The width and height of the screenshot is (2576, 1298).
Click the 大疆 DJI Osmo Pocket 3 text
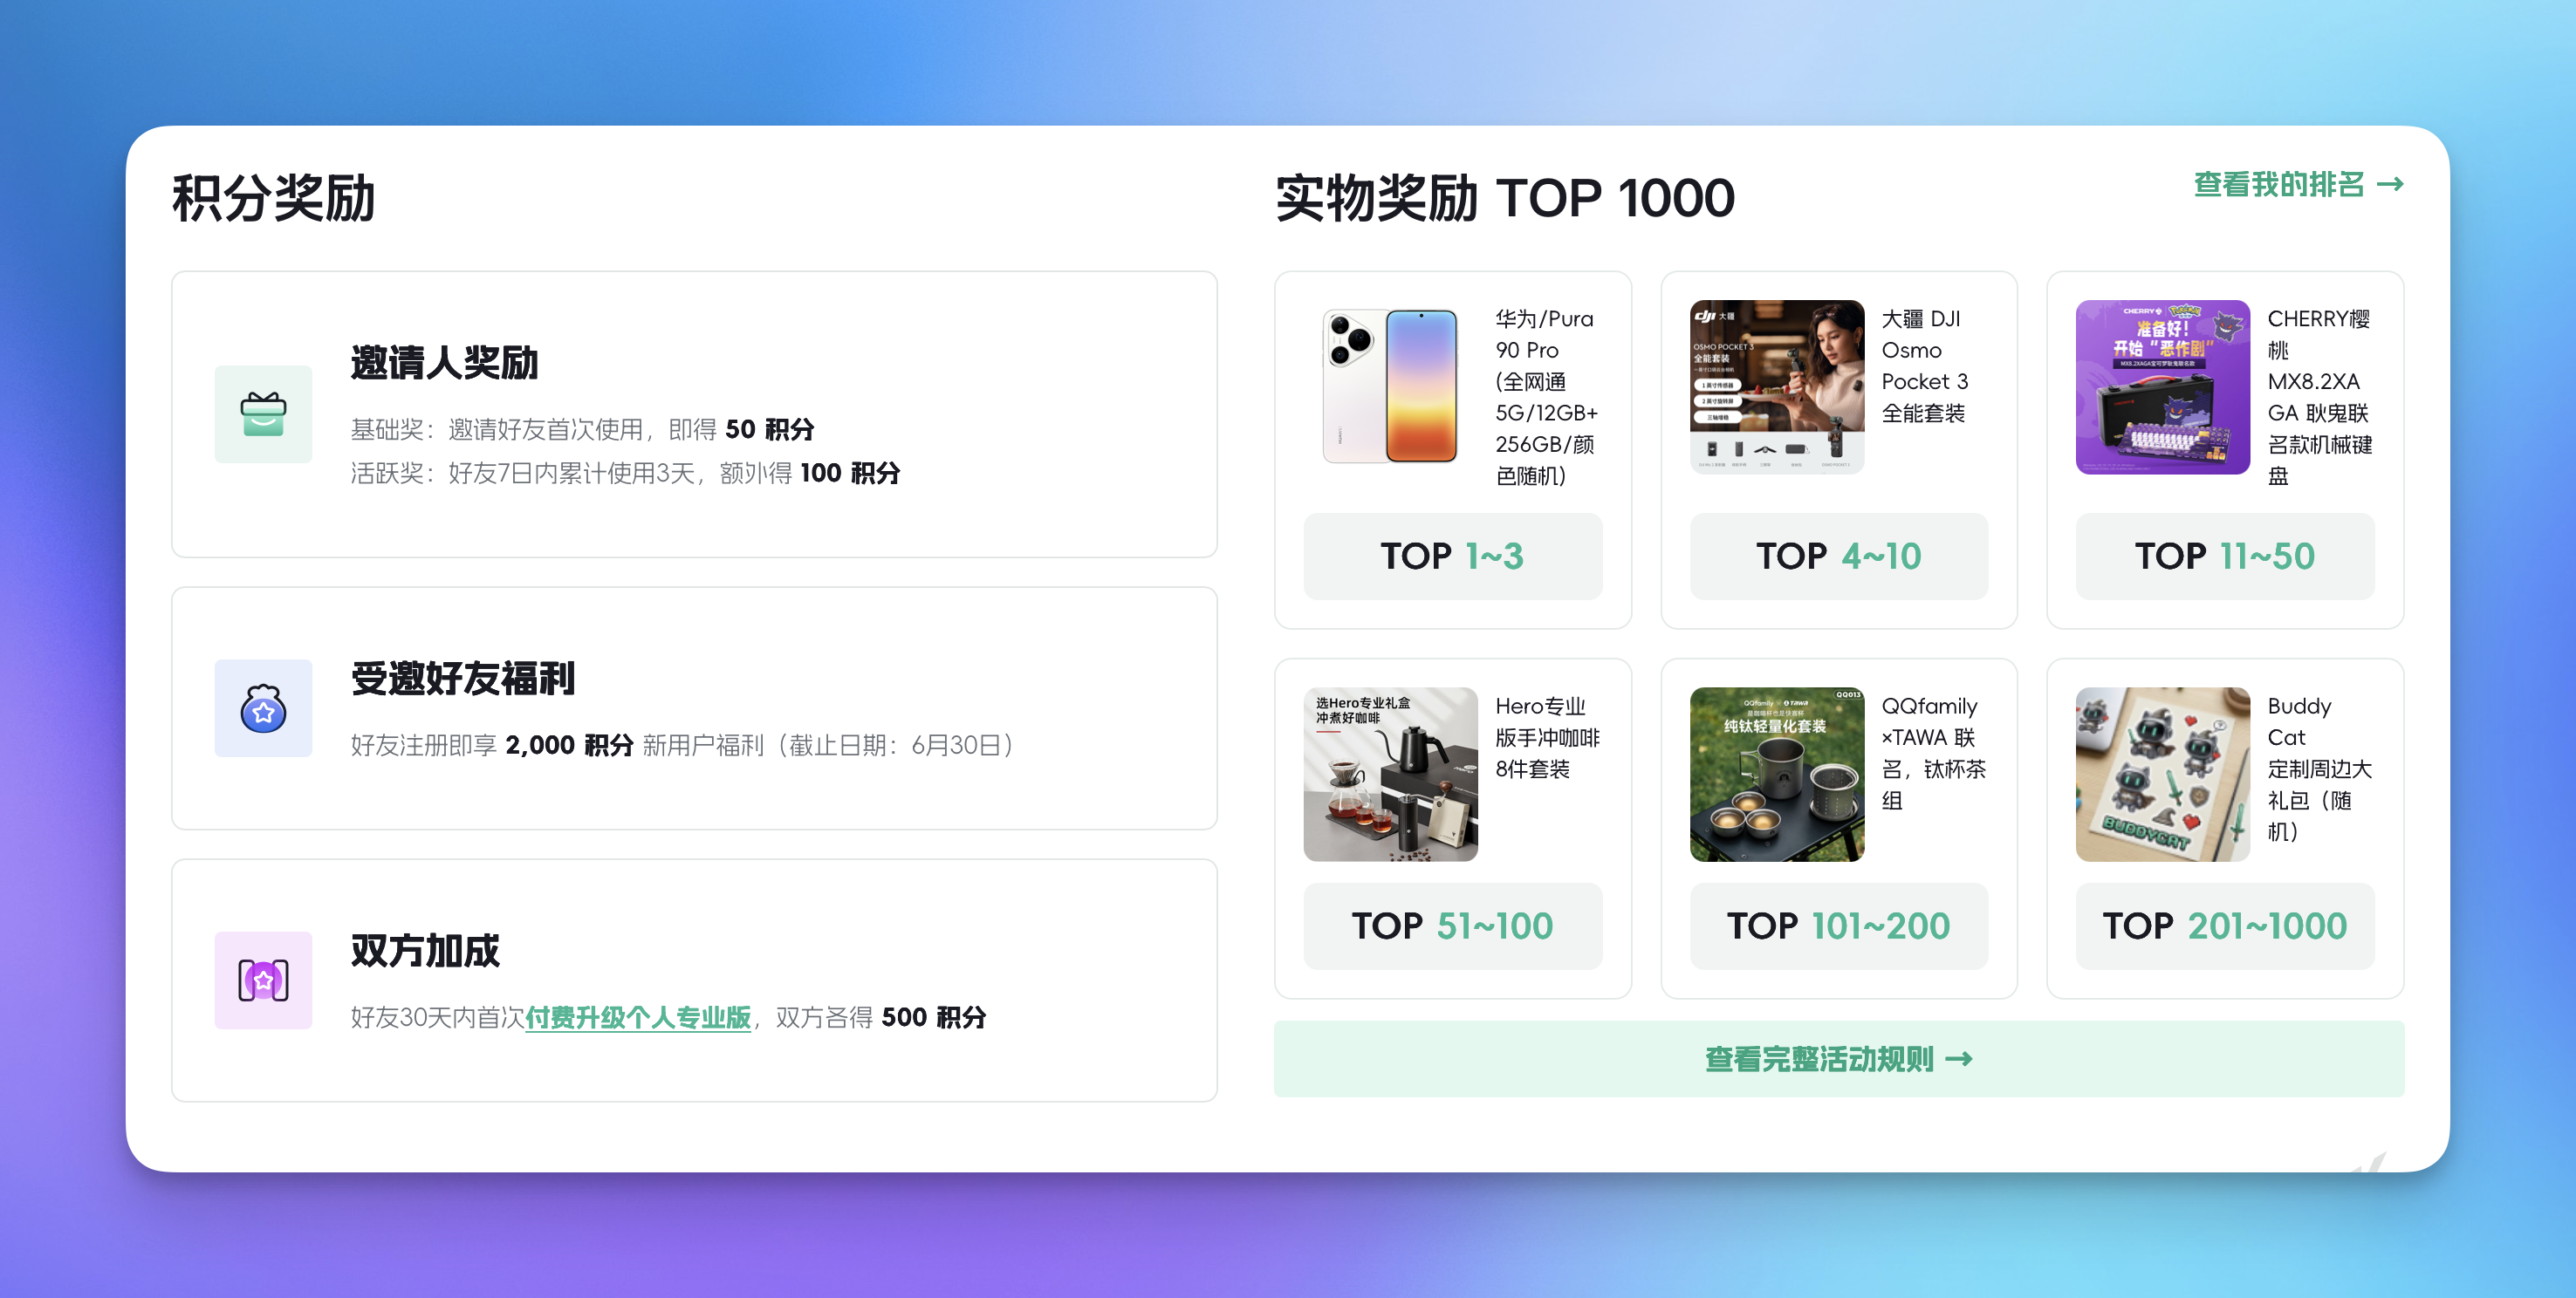point(1925,365)
